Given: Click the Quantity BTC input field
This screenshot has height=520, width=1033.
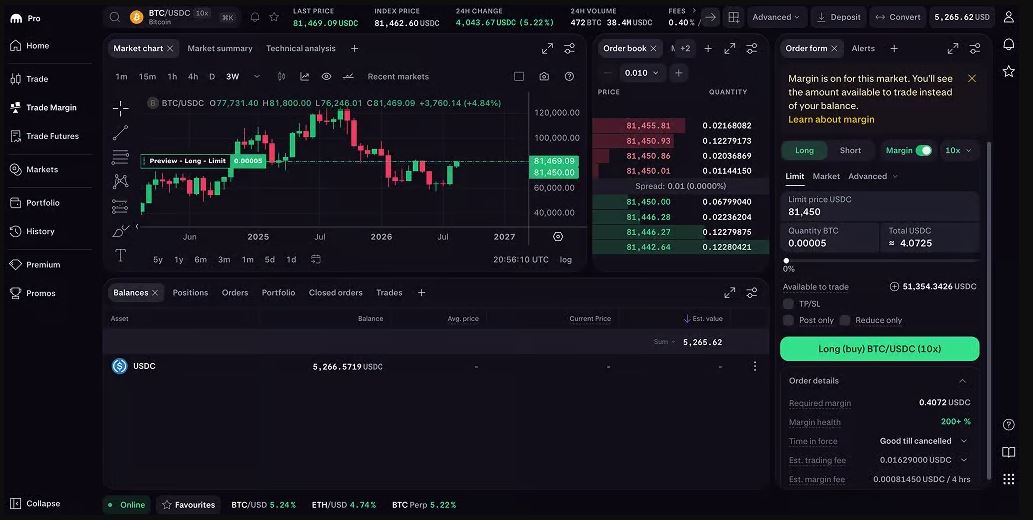Looking at the screenshot, I should (x=830, y=237).
